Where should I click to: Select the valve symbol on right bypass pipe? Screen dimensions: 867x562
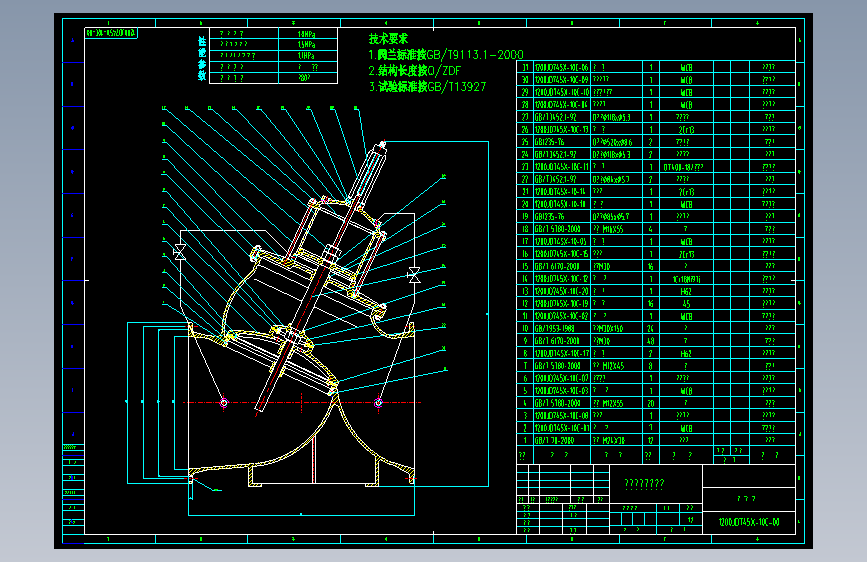414,275
